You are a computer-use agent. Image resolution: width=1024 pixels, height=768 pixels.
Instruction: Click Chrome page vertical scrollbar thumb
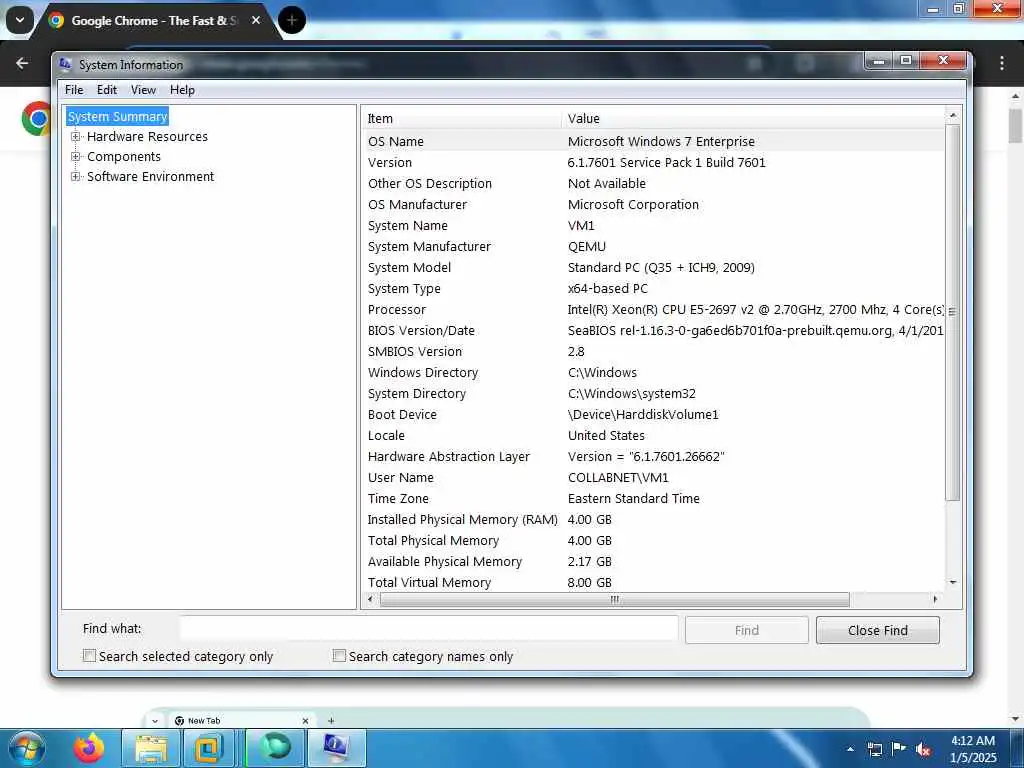1016,125
